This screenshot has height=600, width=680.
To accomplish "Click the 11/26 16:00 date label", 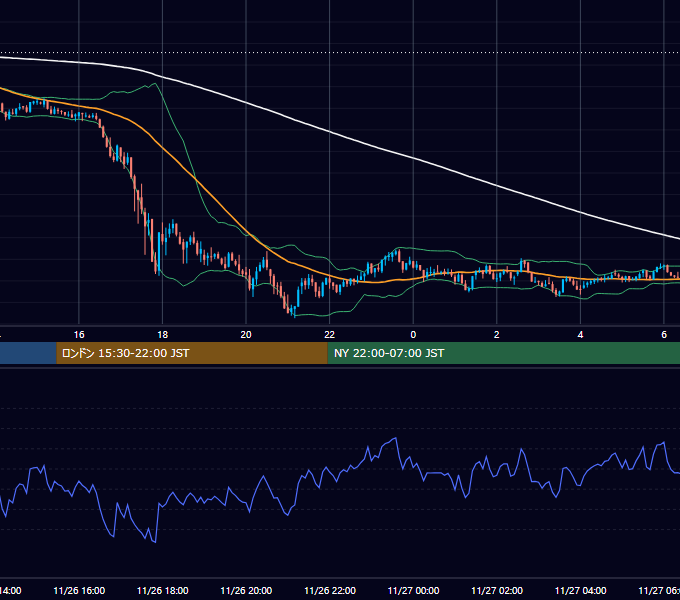I will [79, 590].
